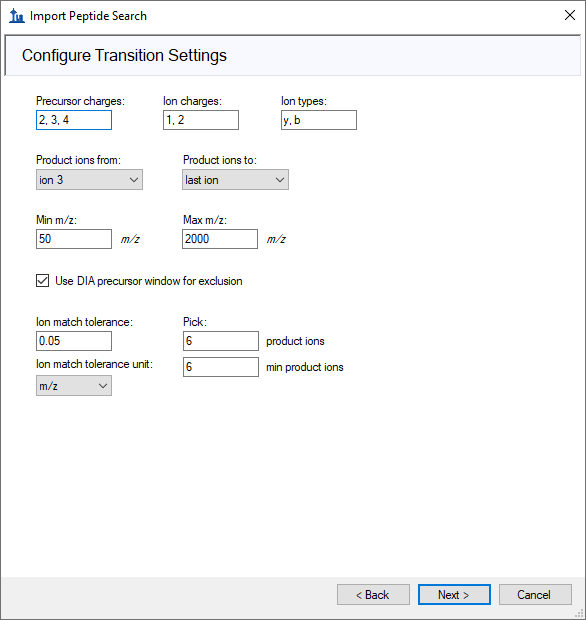Open the Product ions from dropdown
The width and height of the screenshot is (586, 620).
point(89,180)
